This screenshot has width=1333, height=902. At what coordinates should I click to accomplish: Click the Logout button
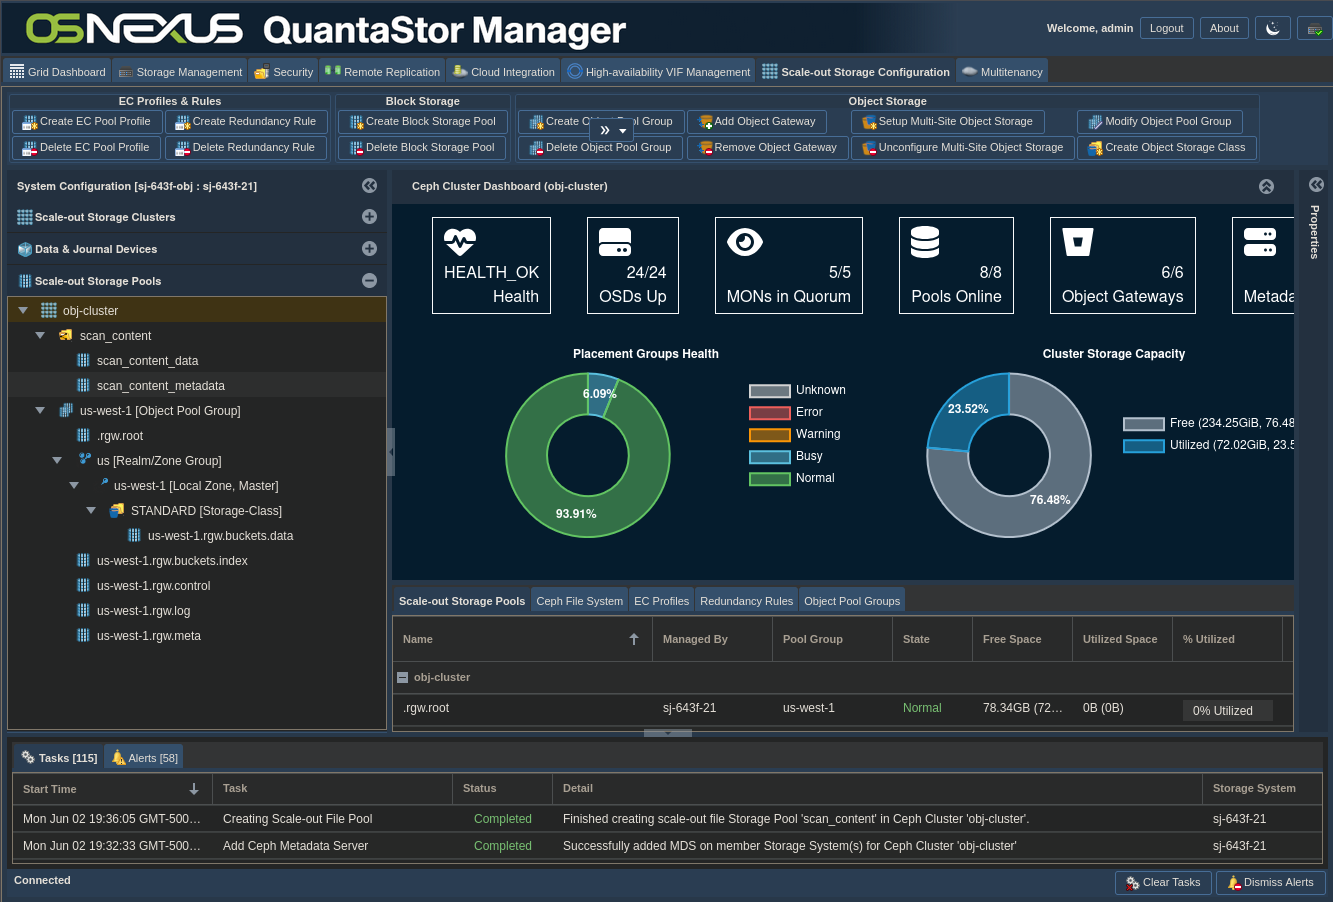point(1166,28)
